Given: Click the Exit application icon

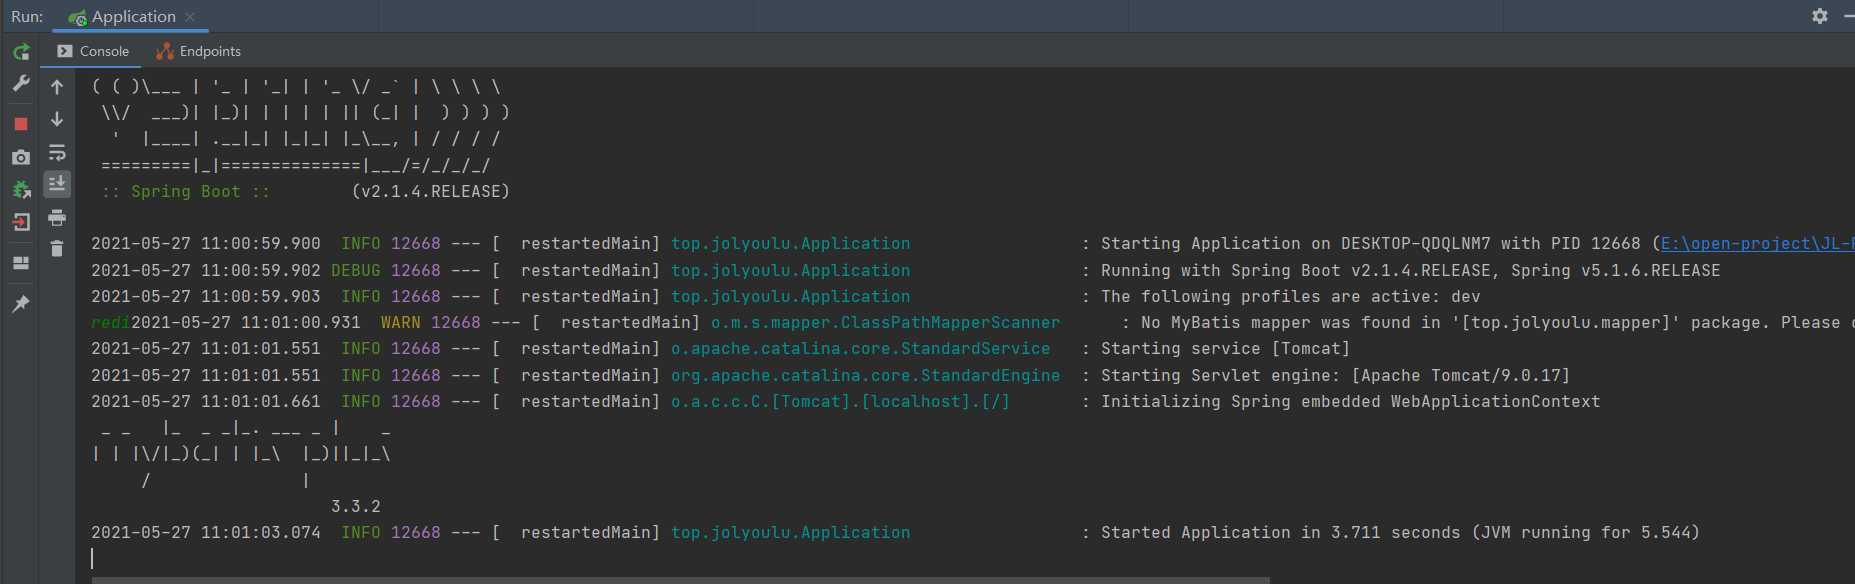Looking at the screenshot, I should coord(21,222).
